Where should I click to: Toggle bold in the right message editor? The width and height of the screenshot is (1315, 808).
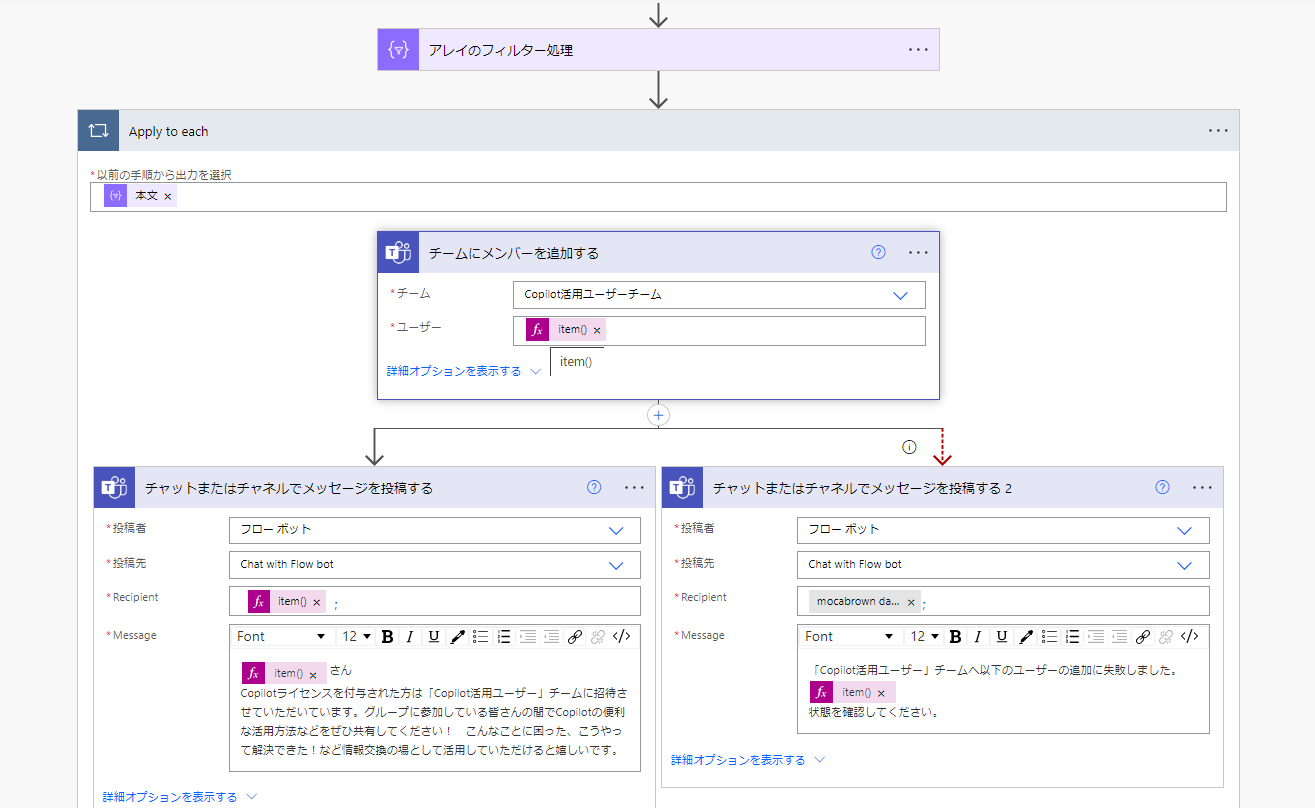[x=955, y=636]
